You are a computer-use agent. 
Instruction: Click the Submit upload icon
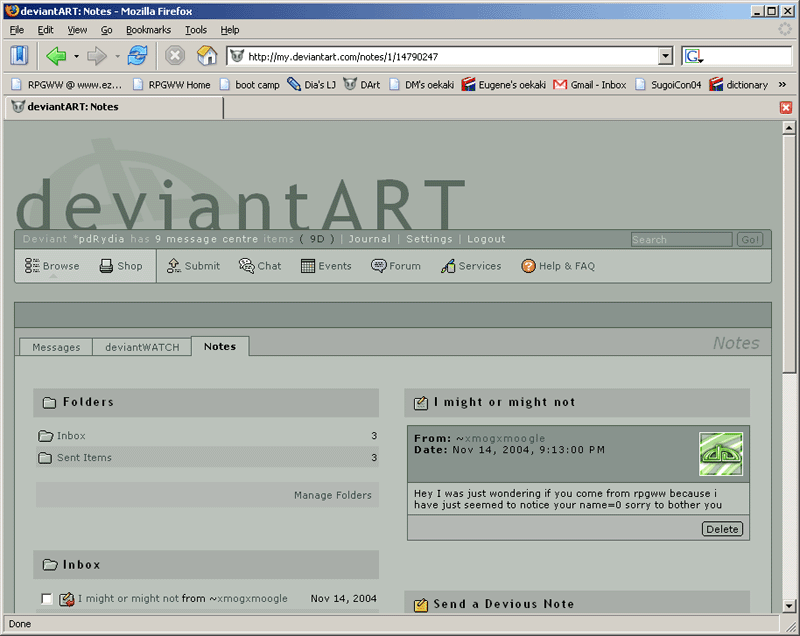173,266
